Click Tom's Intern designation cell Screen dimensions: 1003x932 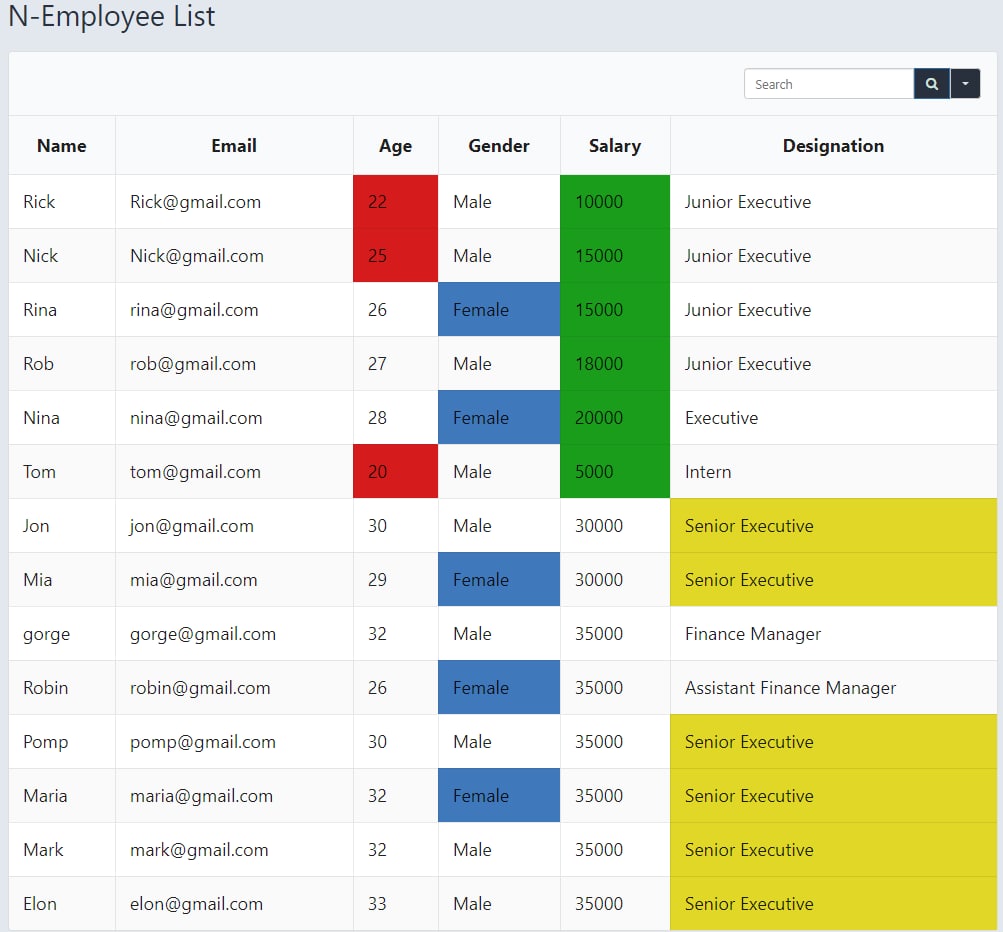[833, 471]
